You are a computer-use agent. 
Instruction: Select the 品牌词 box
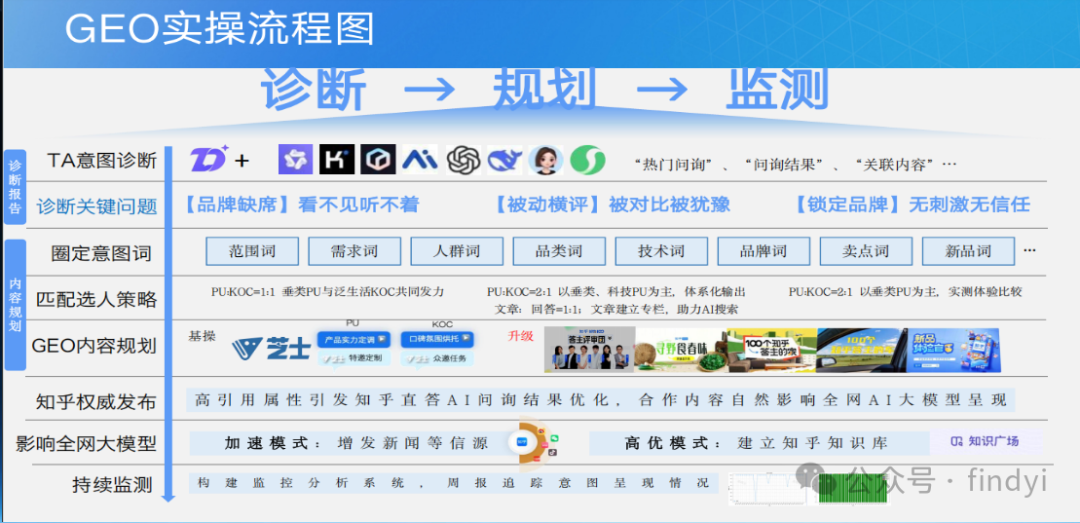pos(763,252)
